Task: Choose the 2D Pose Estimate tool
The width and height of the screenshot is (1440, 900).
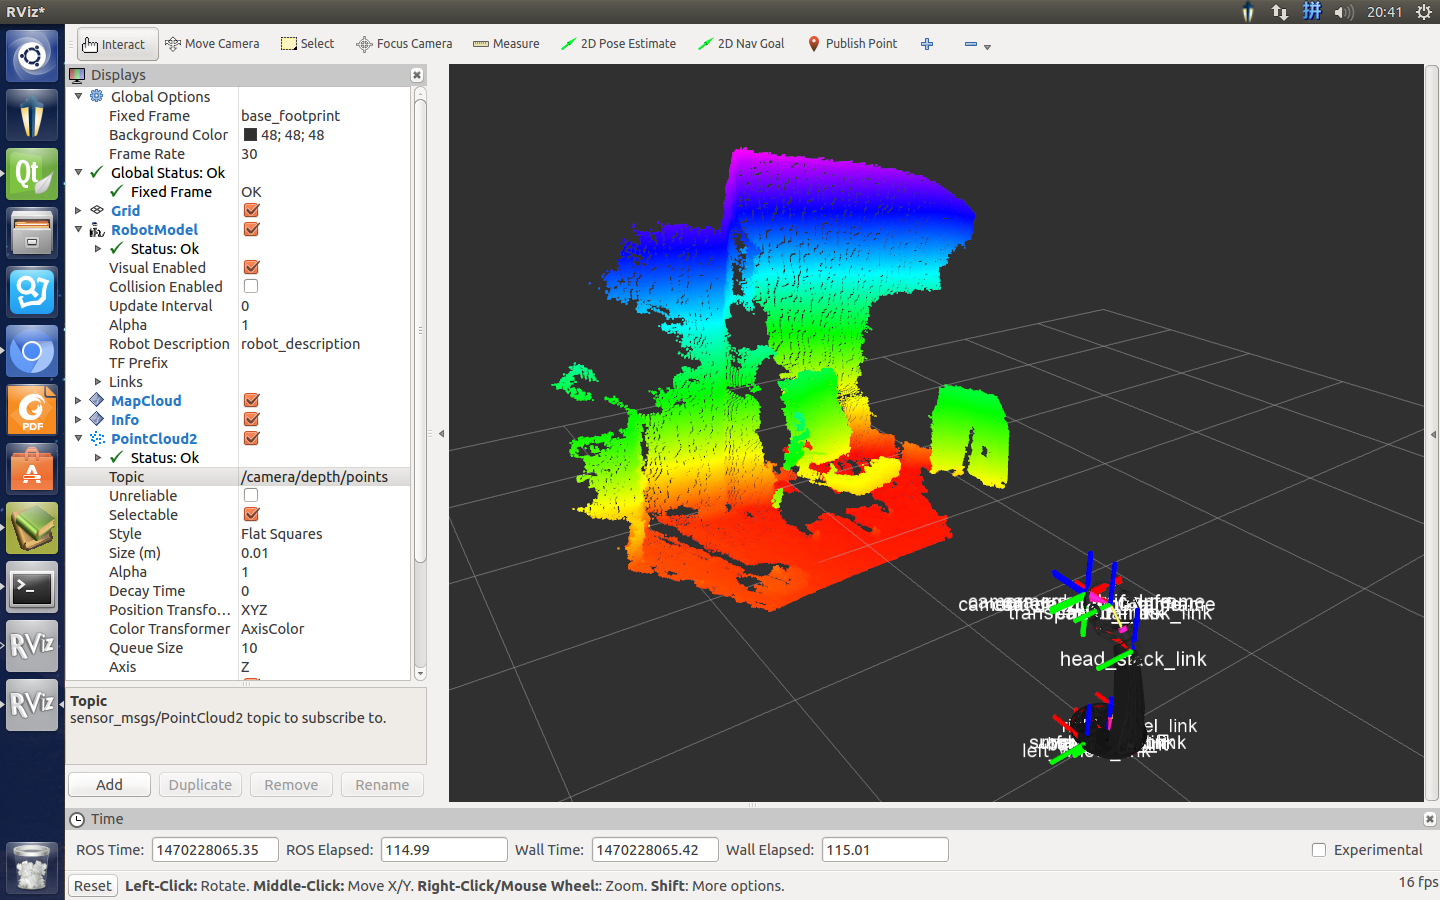Action: 618,44
